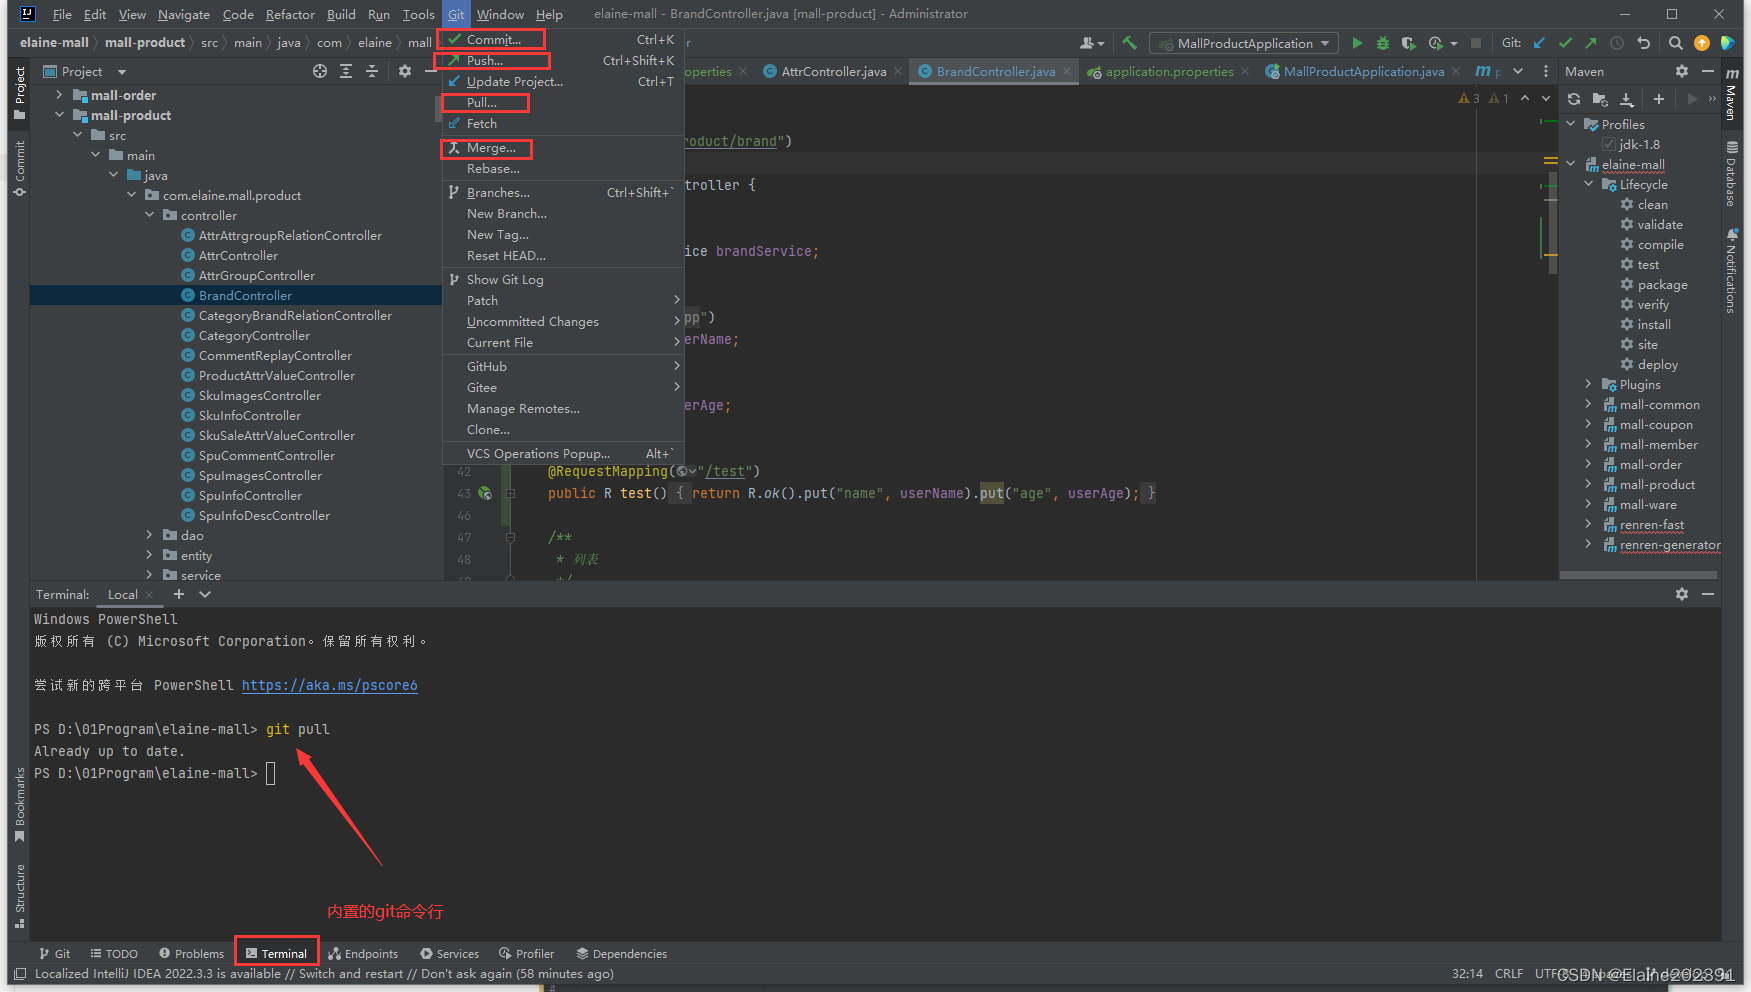
Task: Toggle the jdk-1.8 Maven profile checkbox
Action: pyautogui.click(x=1609, y=144)
